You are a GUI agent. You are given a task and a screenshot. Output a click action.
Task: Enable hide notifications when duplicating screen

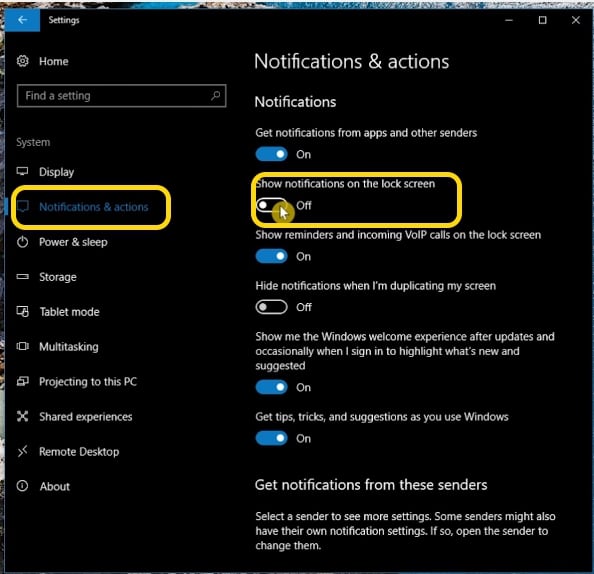(x=272, y=307)
